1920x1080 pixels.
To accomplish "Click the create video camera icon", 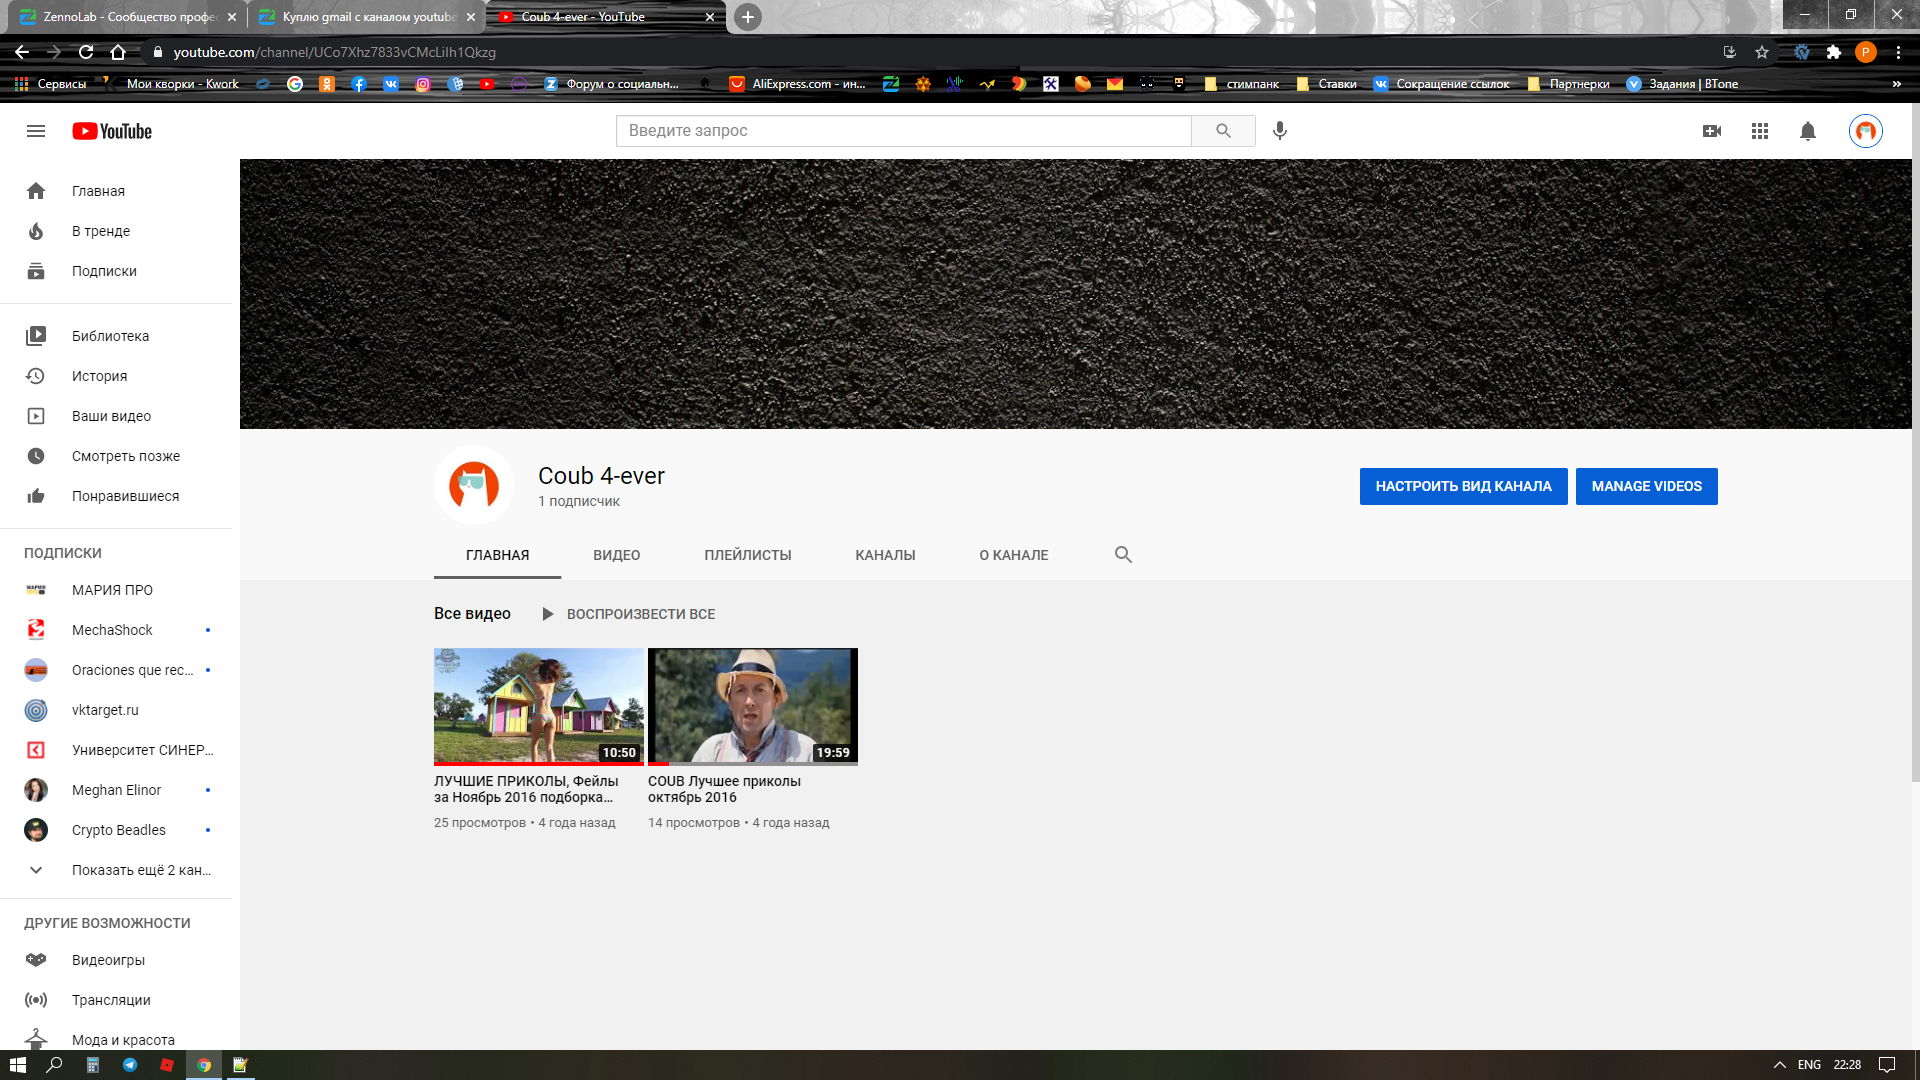I will pos(1712,131).
